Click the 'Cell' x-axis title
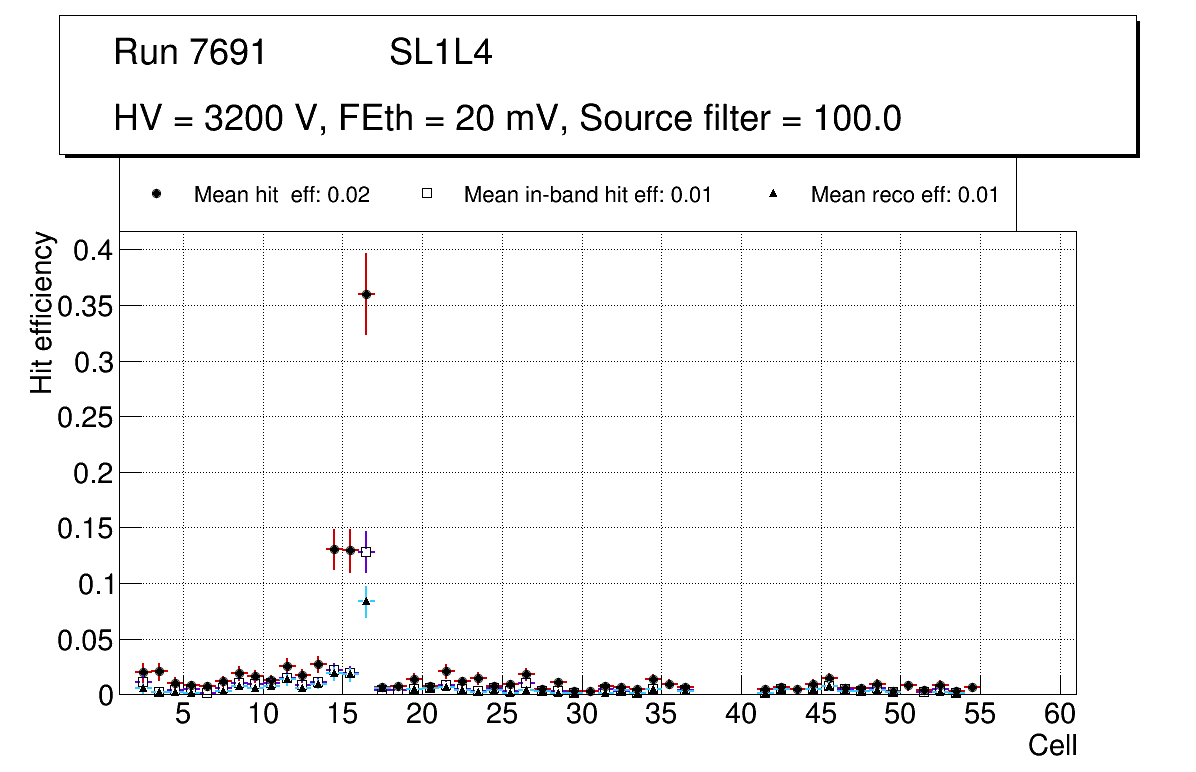 click(x=1052, y=746)
